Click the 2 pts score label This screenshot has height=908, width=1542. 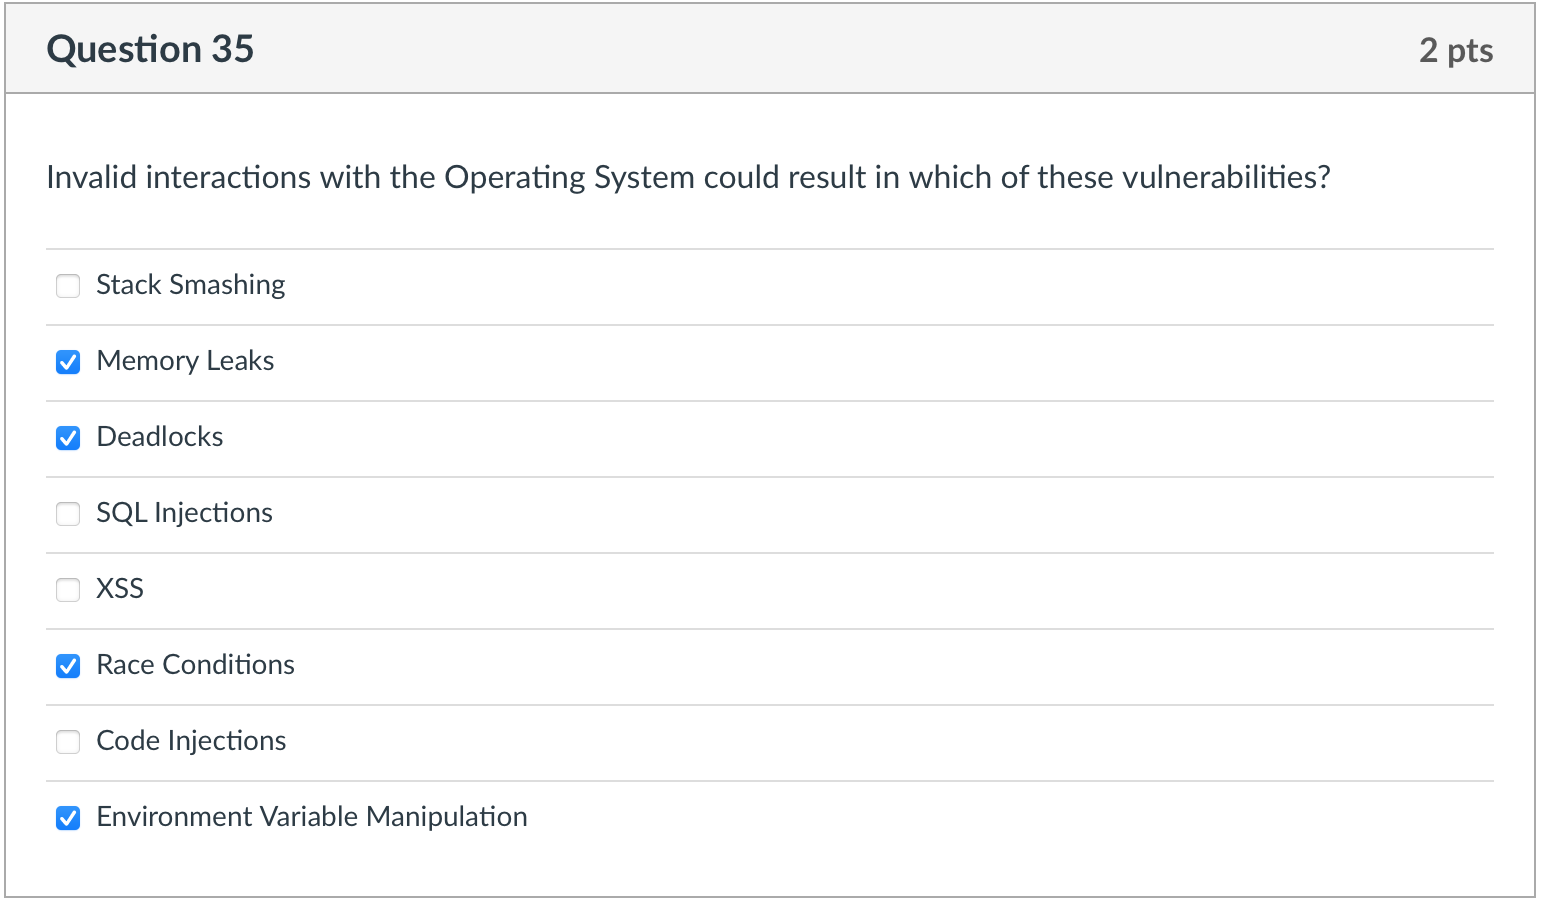[x=1456, y=50]
